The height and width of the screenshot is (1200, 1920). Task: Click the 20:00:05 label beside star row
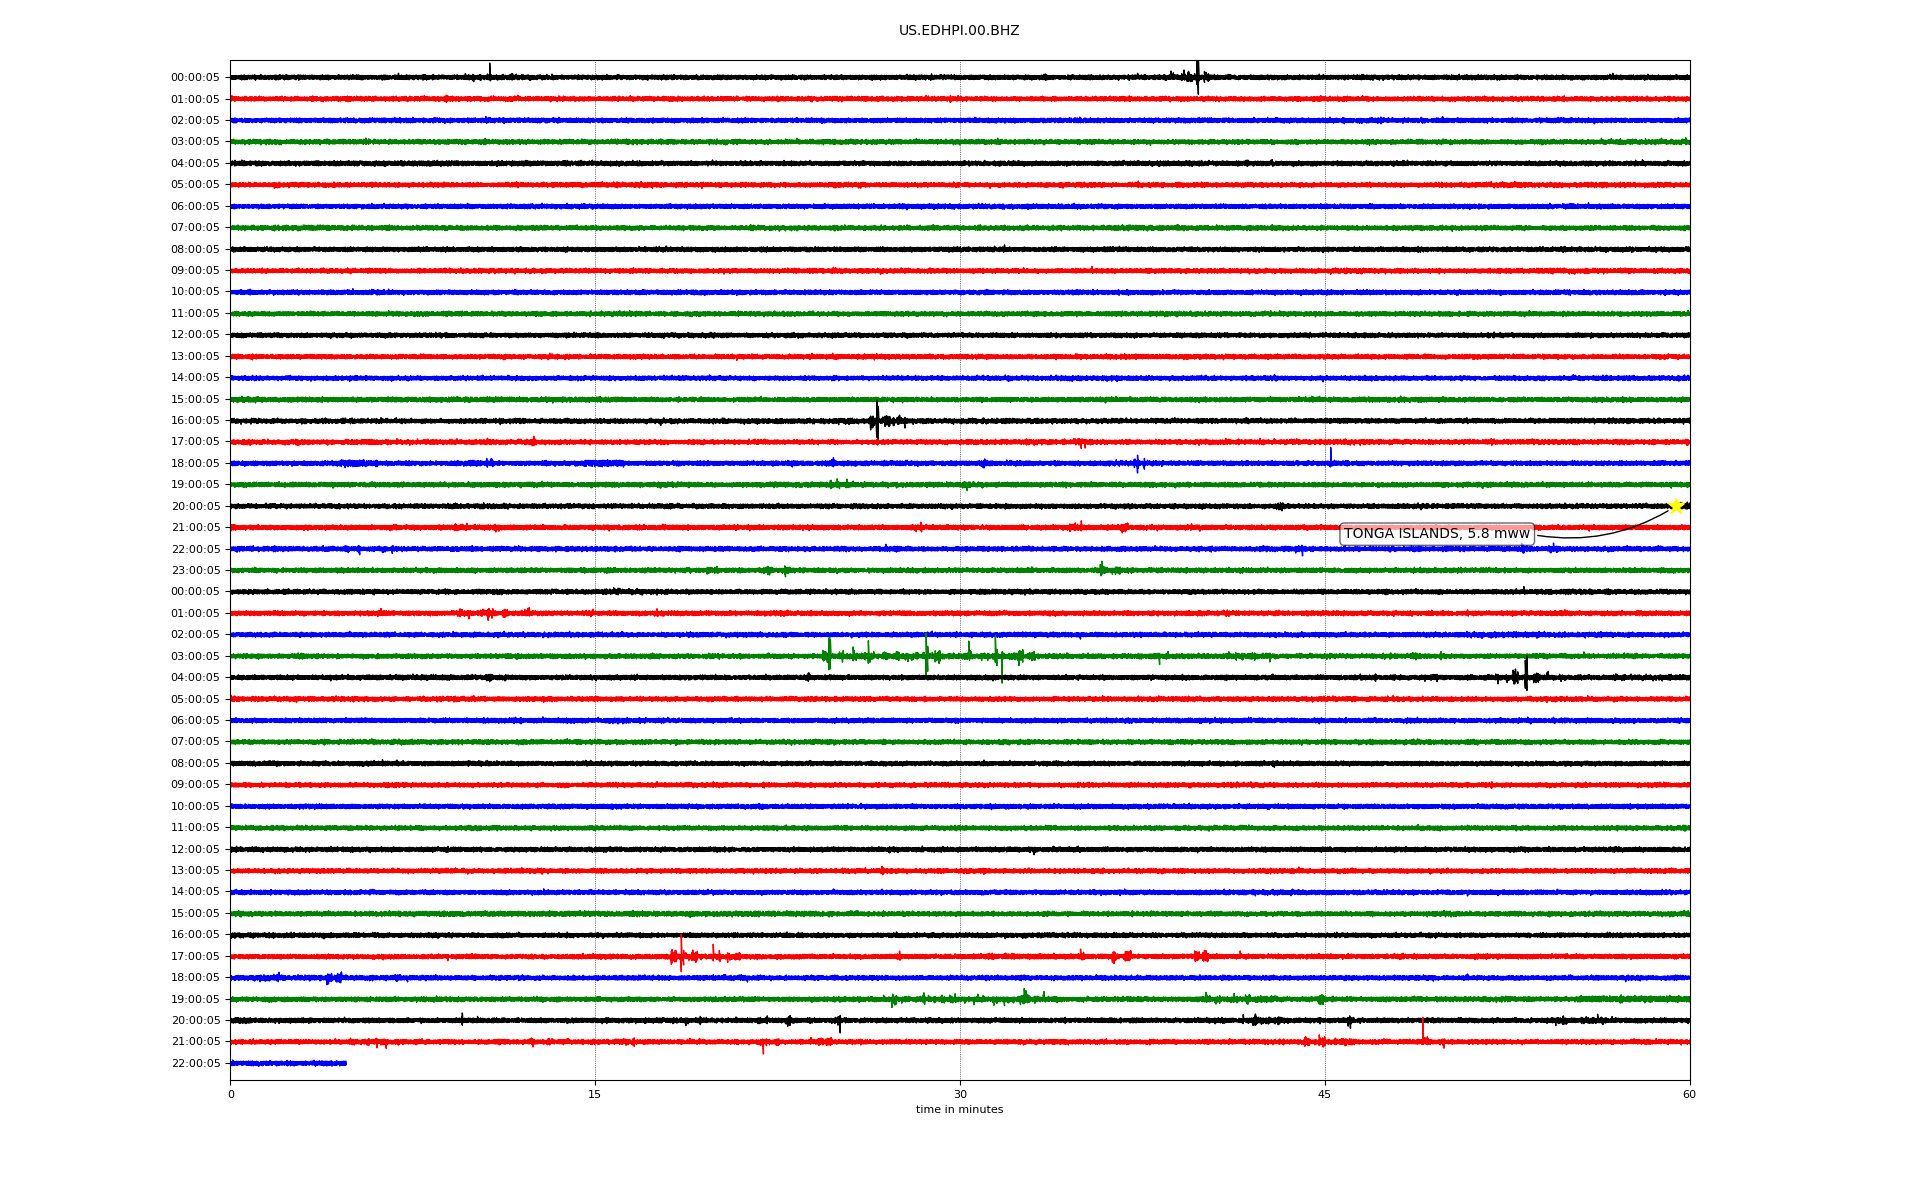point(195,507)
